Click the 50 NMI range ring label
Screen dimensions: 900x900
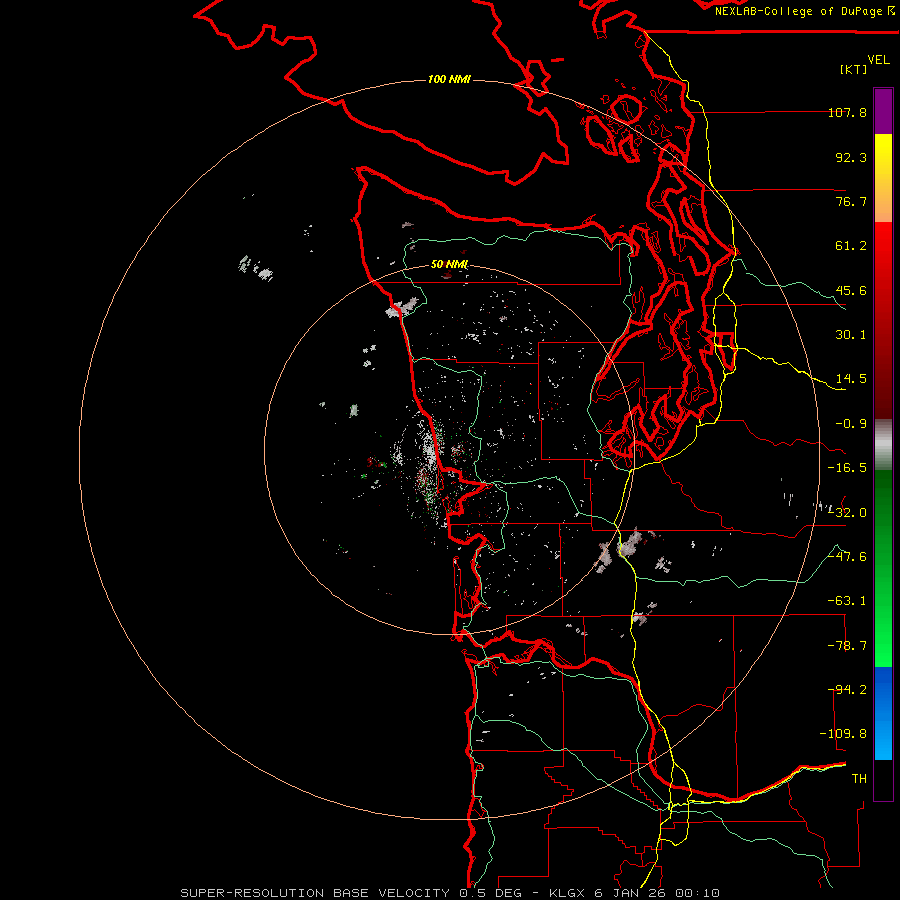pos(449,264)
